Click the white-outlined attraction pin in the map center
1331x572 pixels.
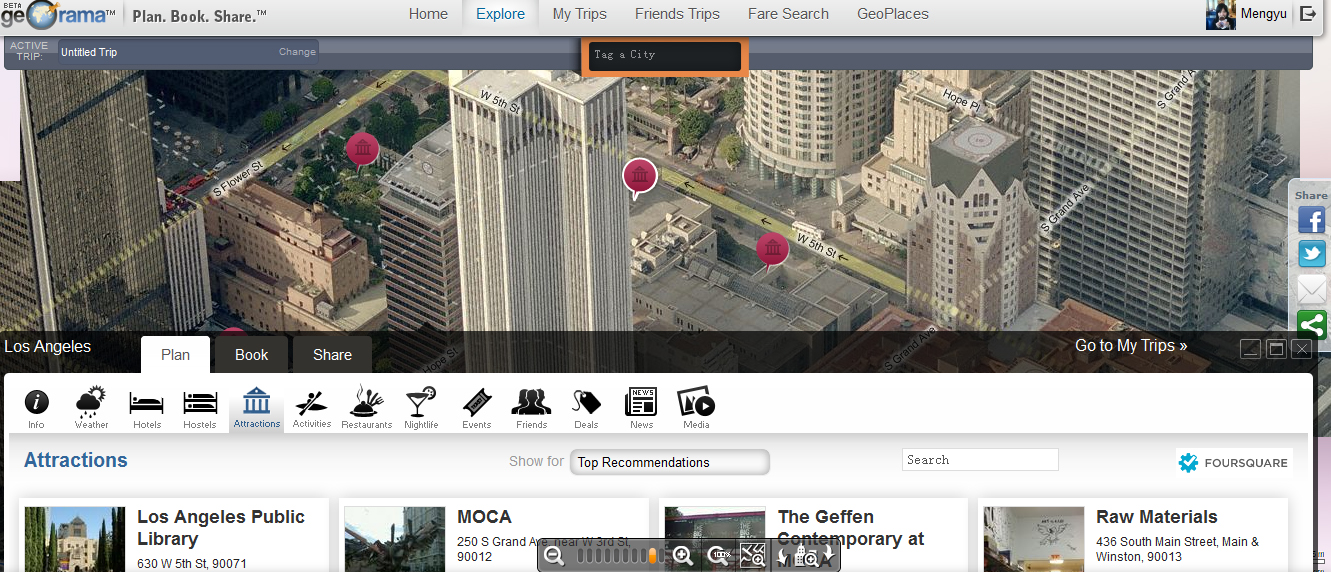640,178
